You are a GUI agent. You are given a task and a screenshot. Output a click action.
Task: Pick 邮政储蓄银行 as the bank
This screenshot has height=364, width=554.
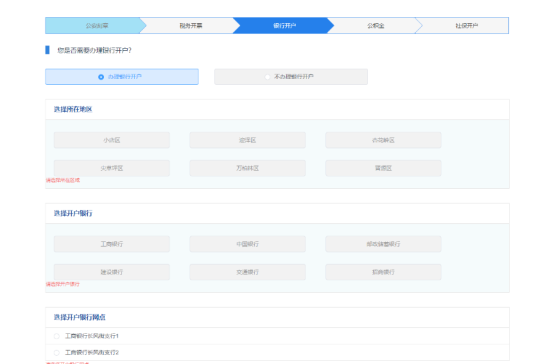(383, 244)
